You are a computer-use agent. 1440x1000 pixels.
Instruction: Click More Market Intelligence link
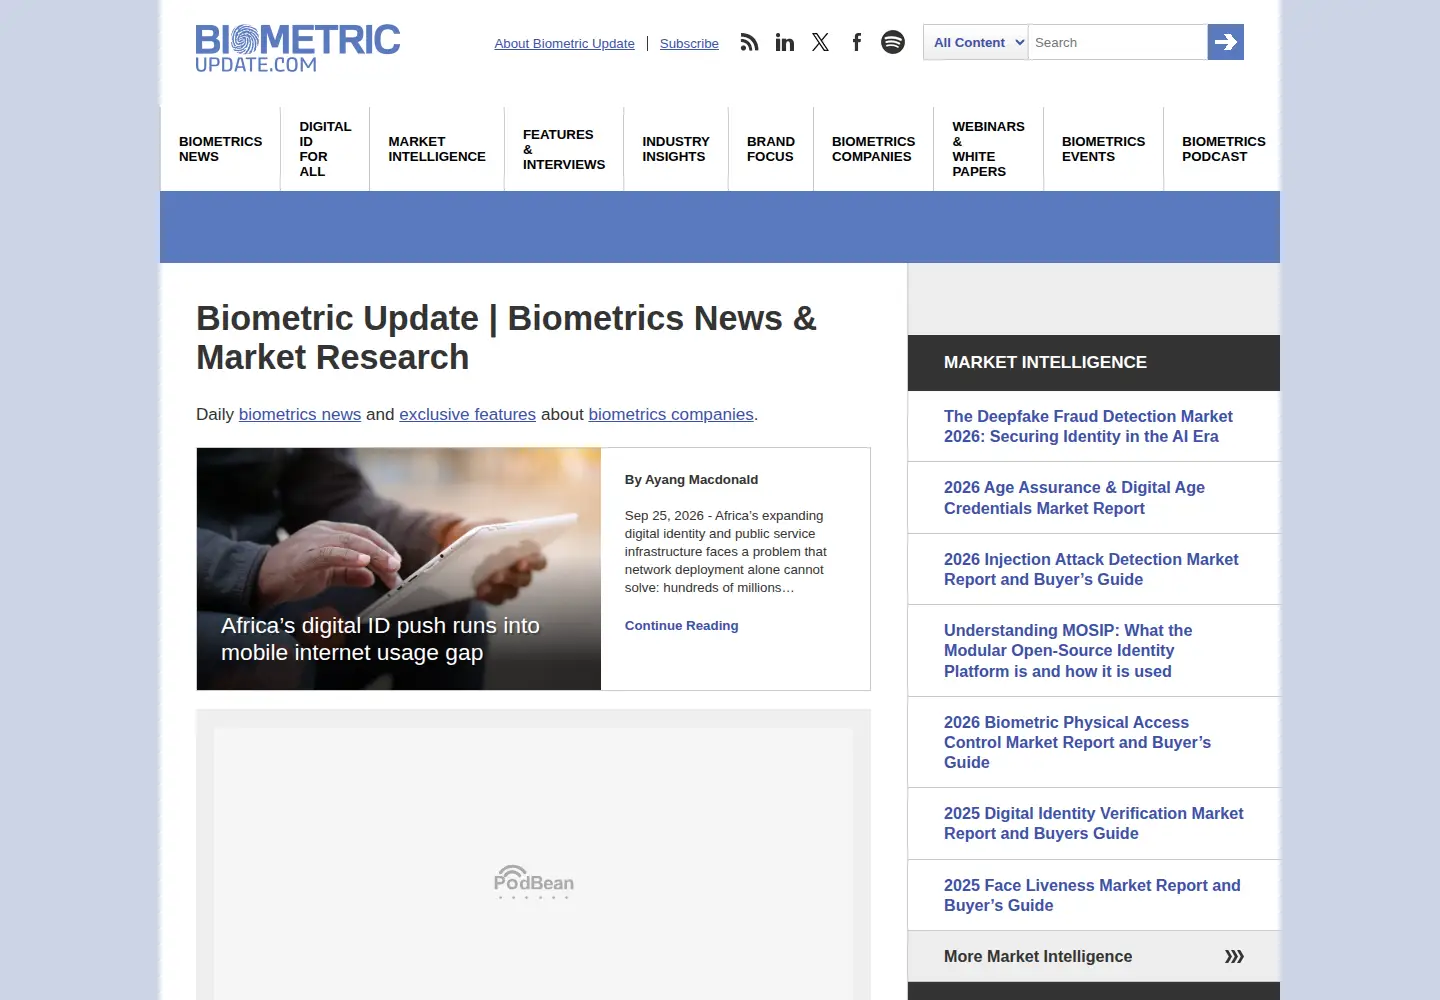[x=1038, y=957]
